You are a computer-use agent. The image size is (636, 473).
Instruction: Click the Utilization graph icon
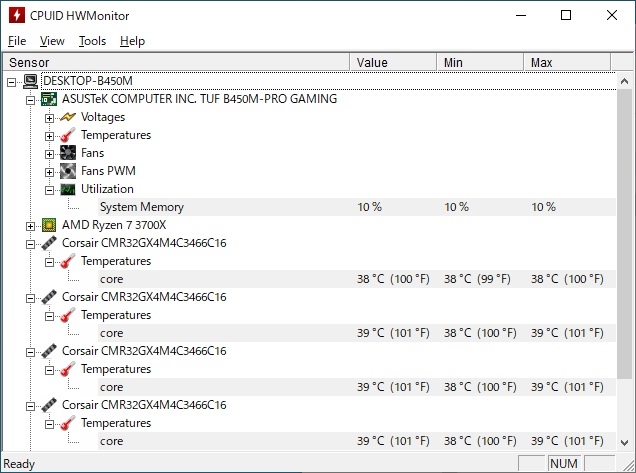pyautogui.click(x=68, y=189)
